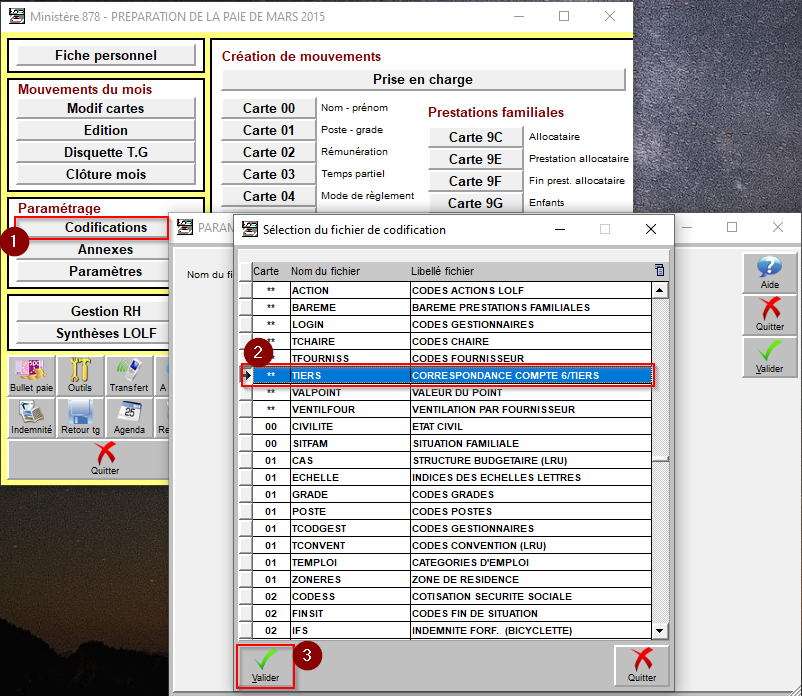This screenshot has width=802, height=696.
Task: Open the Codifications settings
Action: pos(106,227)
